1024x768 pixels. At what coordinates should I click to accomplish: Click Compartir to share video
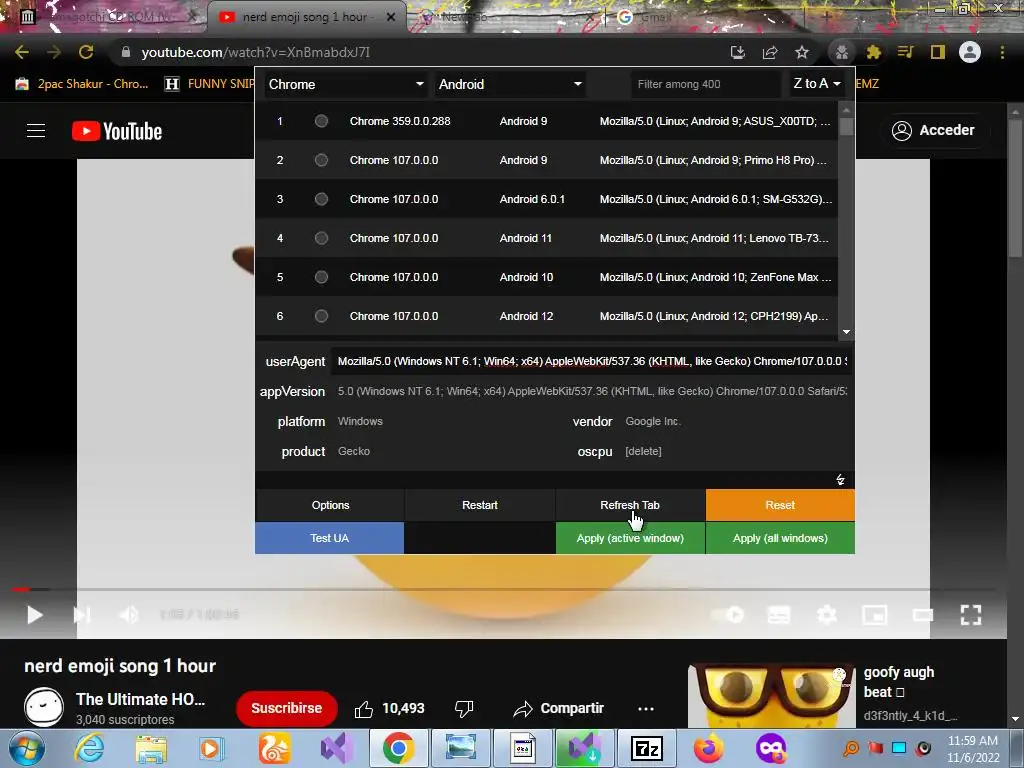558,709
